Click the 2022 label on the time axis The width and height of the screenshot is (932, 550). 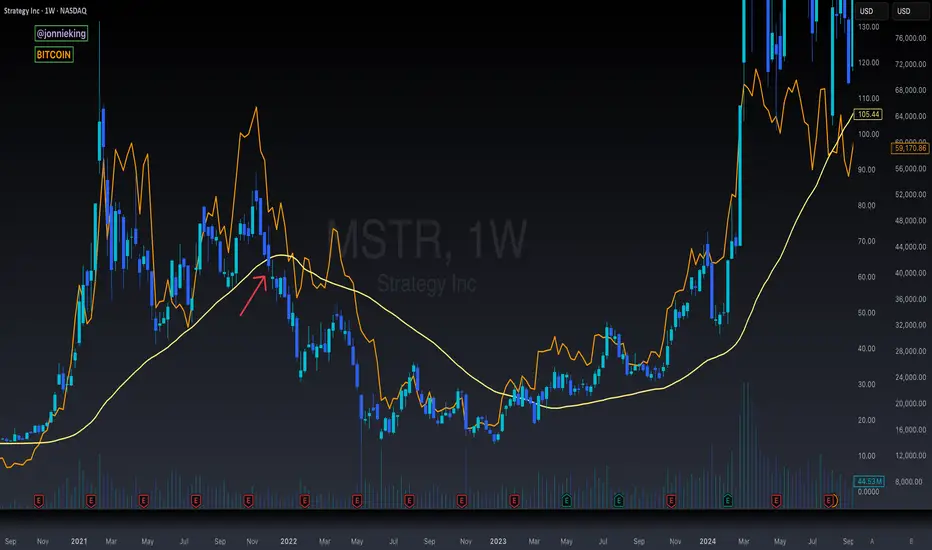pos(288,541)
